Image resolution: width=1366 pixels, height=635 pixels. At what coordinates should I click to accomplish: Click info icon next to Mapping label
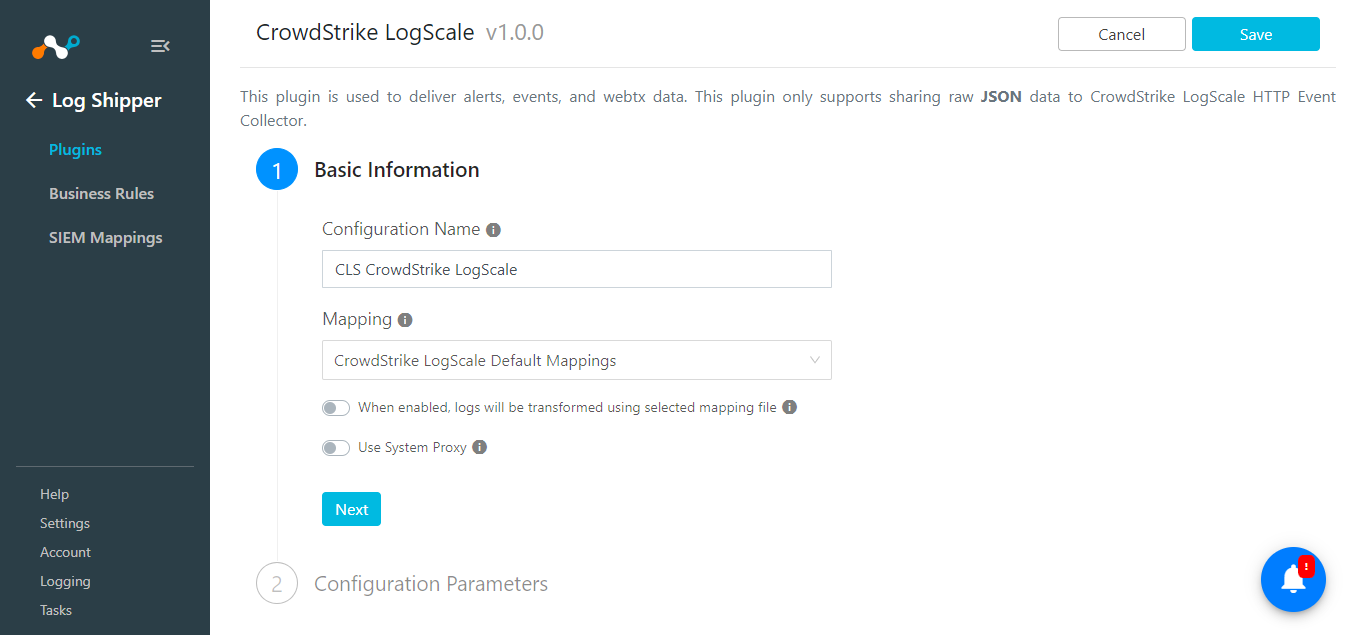tap(405, 320)
